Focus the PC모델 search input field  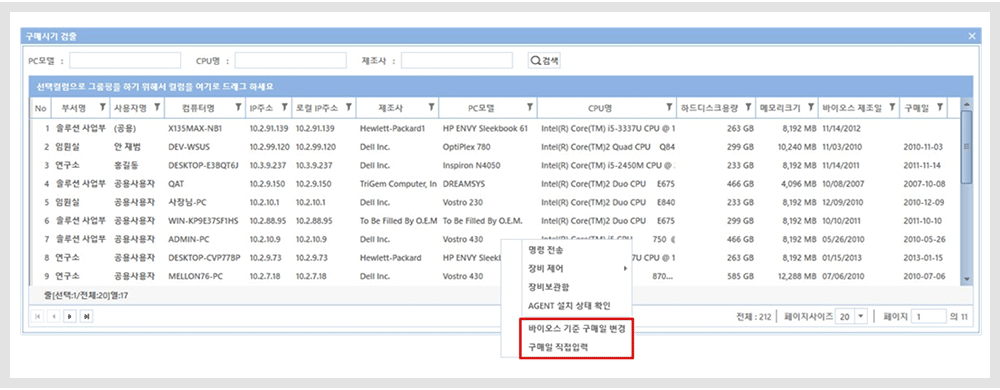coord(125,61)
